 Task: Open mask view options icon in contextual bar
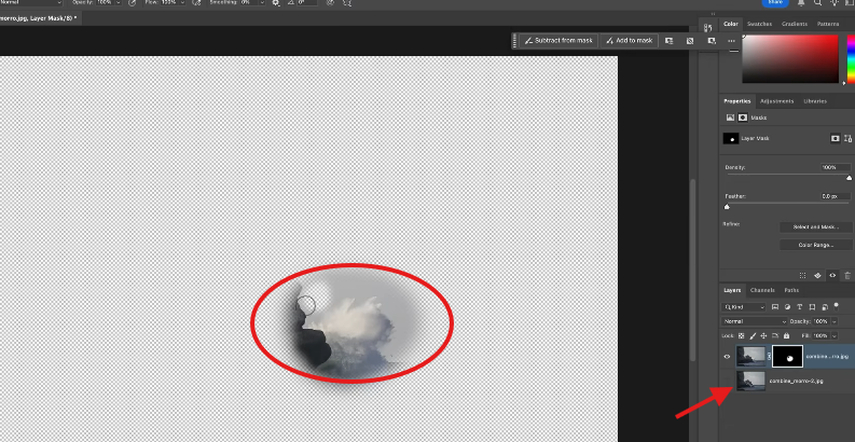point(669,41)
